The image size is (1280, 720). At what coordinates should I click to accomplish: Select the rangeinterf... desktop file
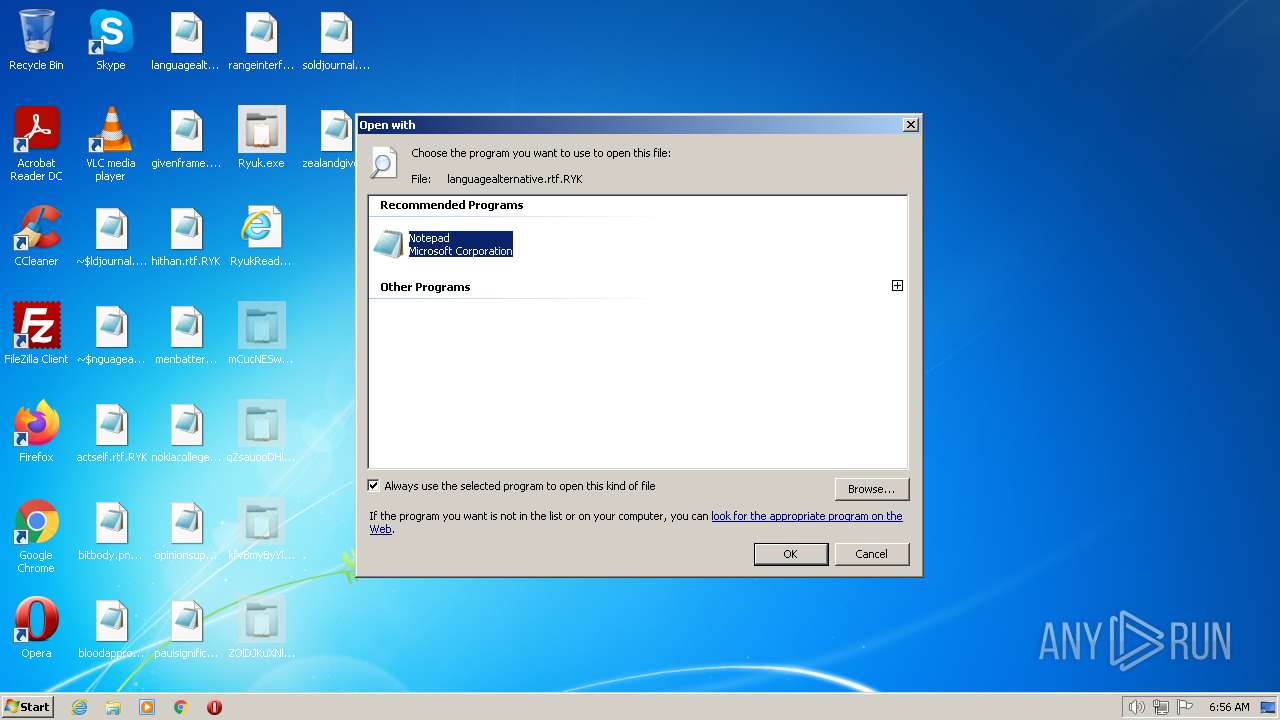(261, 40)
